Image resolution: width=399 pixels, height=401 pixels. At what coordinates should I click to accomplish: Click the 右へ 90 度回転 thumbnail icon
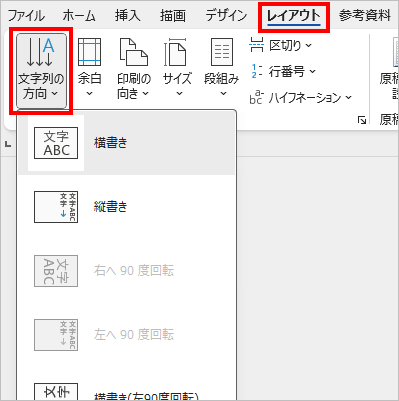56,271
